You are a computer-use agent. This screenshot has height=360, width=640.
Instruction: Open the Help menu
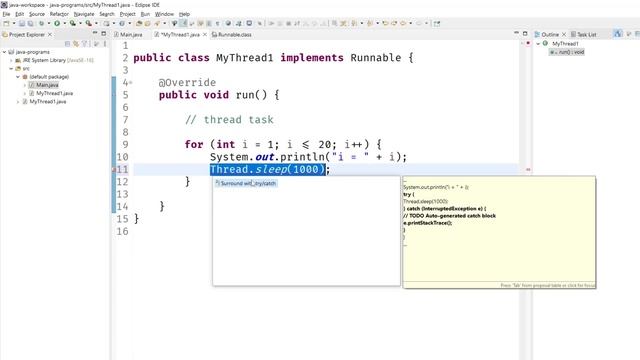pyautogui.click(x=184, y=14)
